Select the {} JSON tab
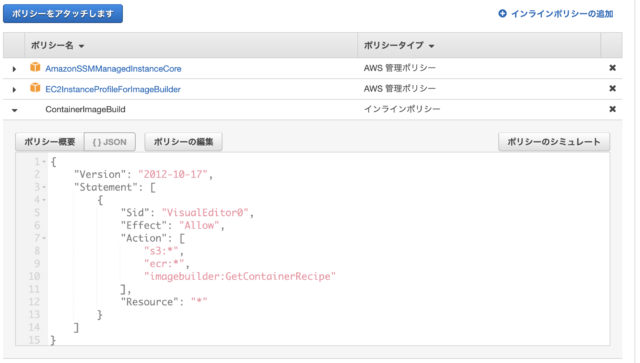 tap(109, 142)
